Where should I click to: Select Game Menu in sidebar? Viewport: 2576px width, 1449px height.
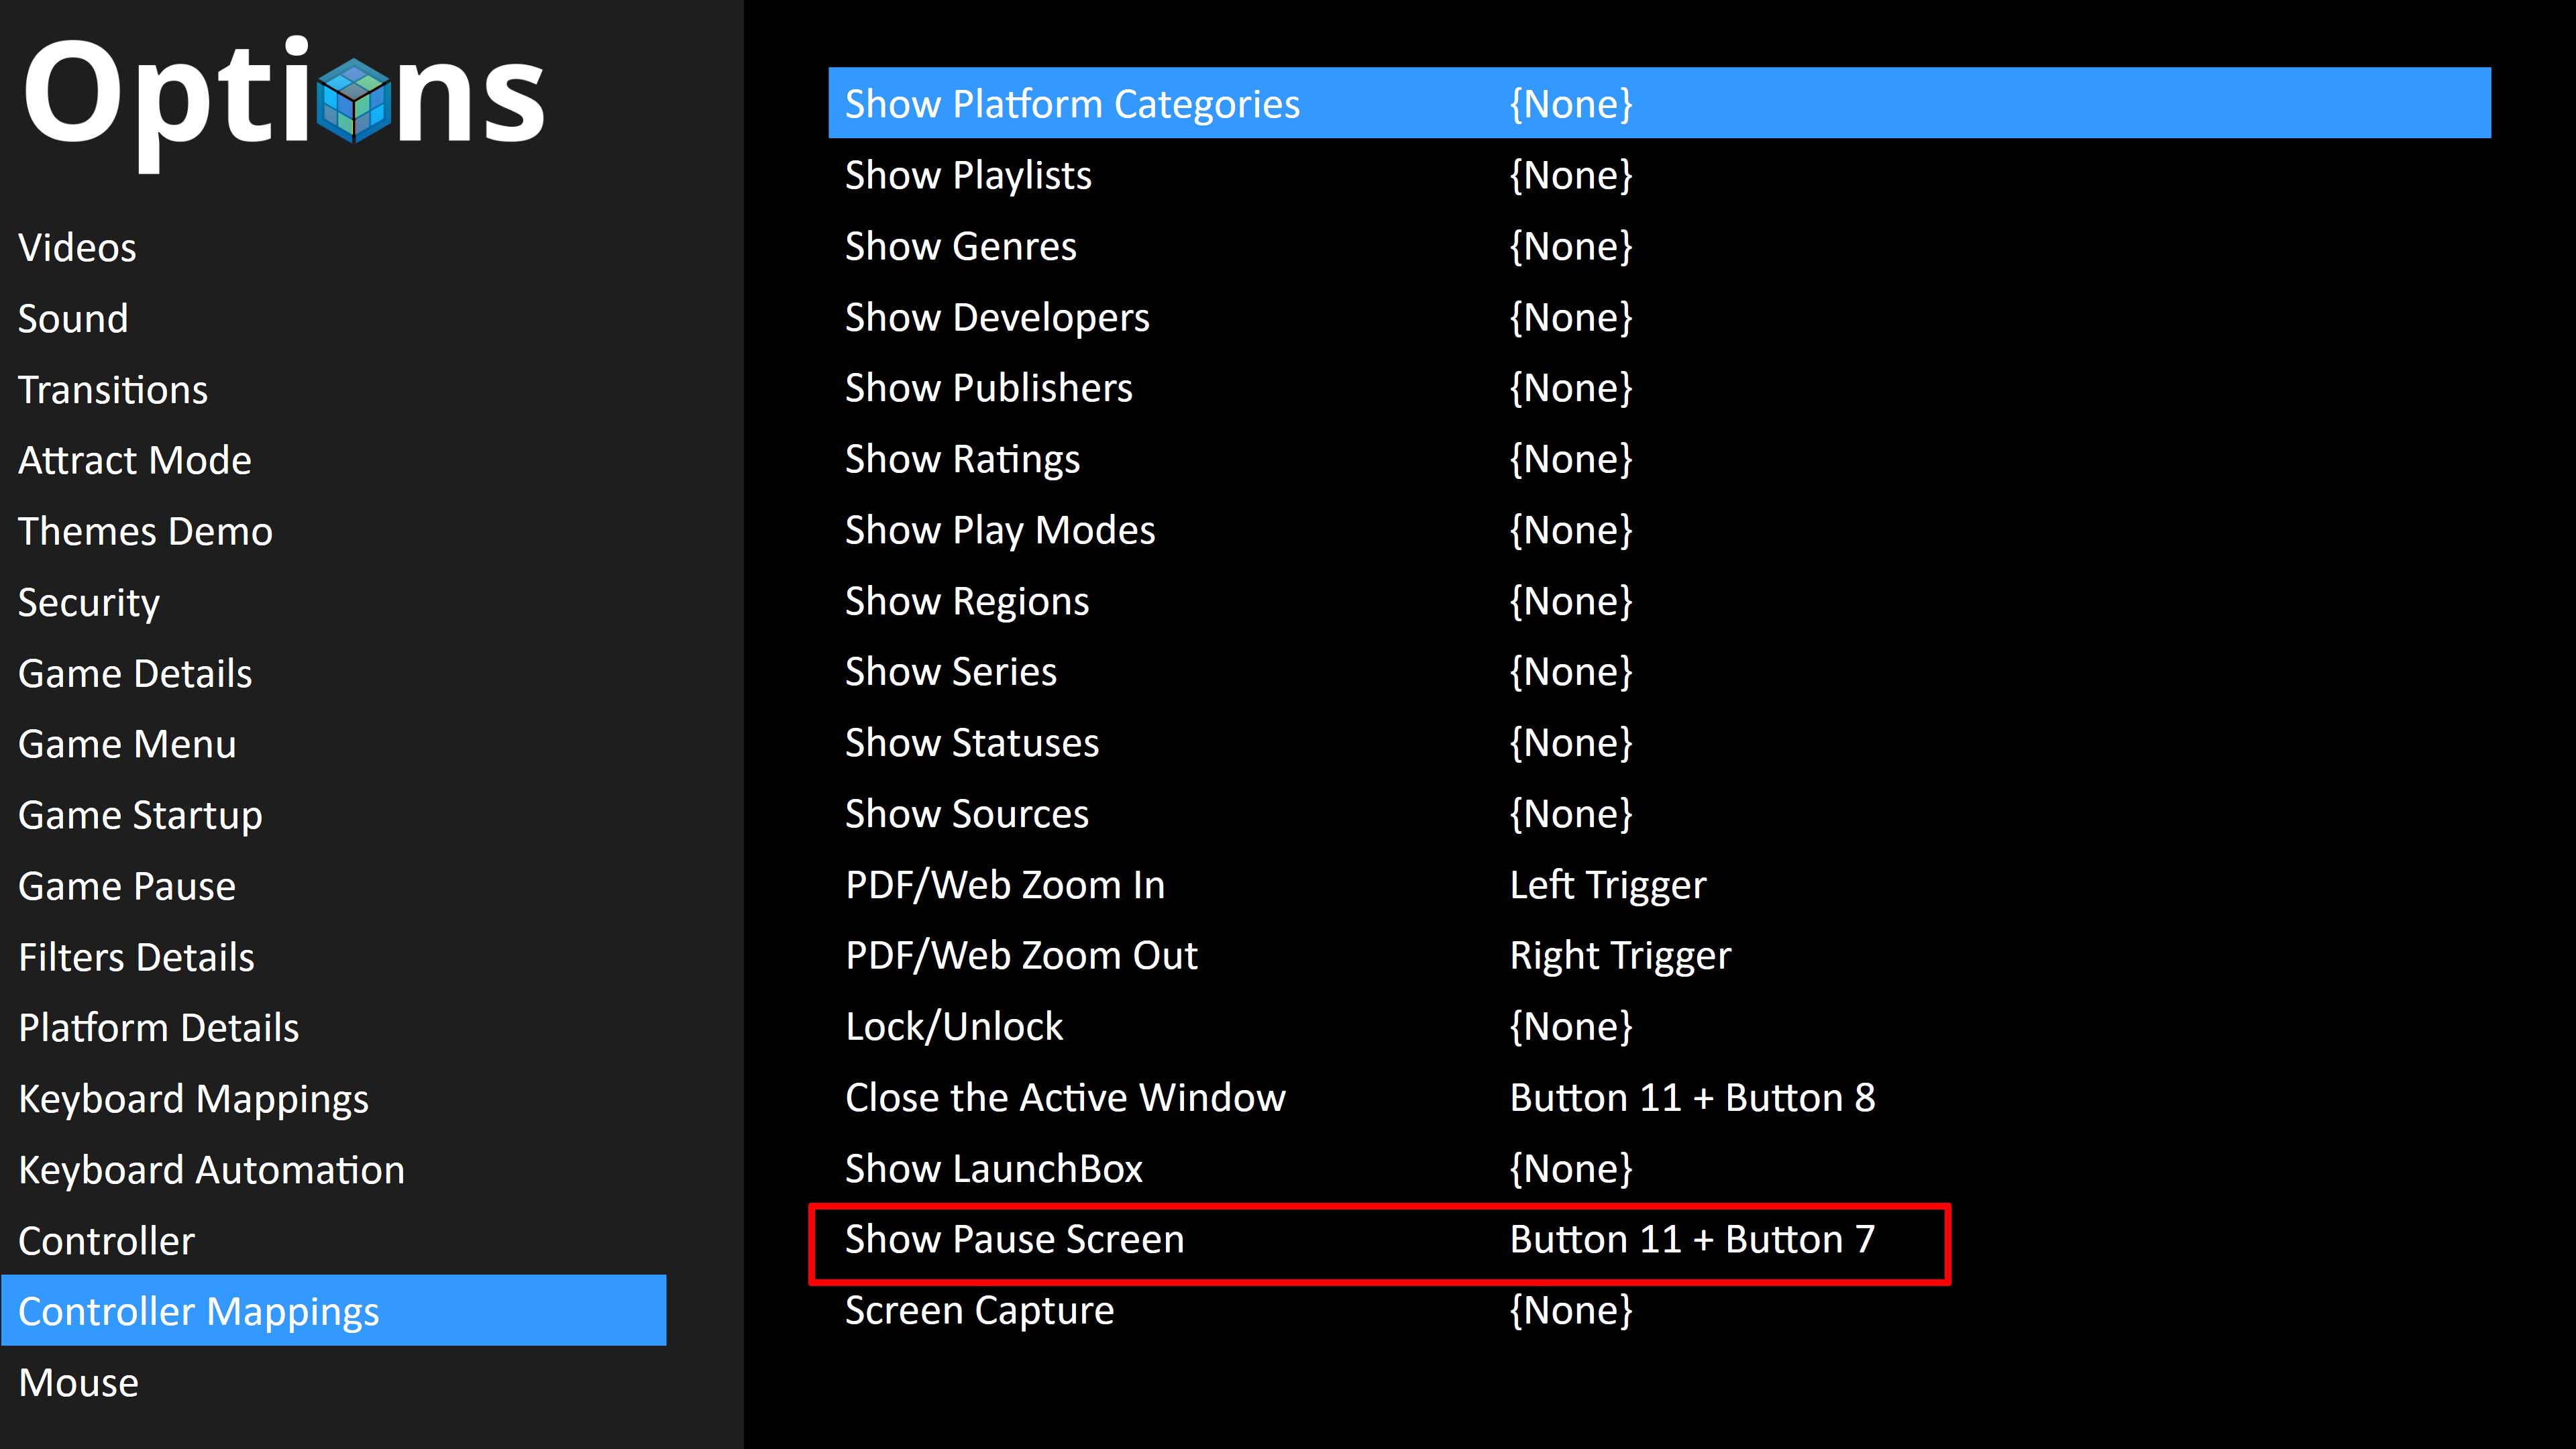(127, 744)
